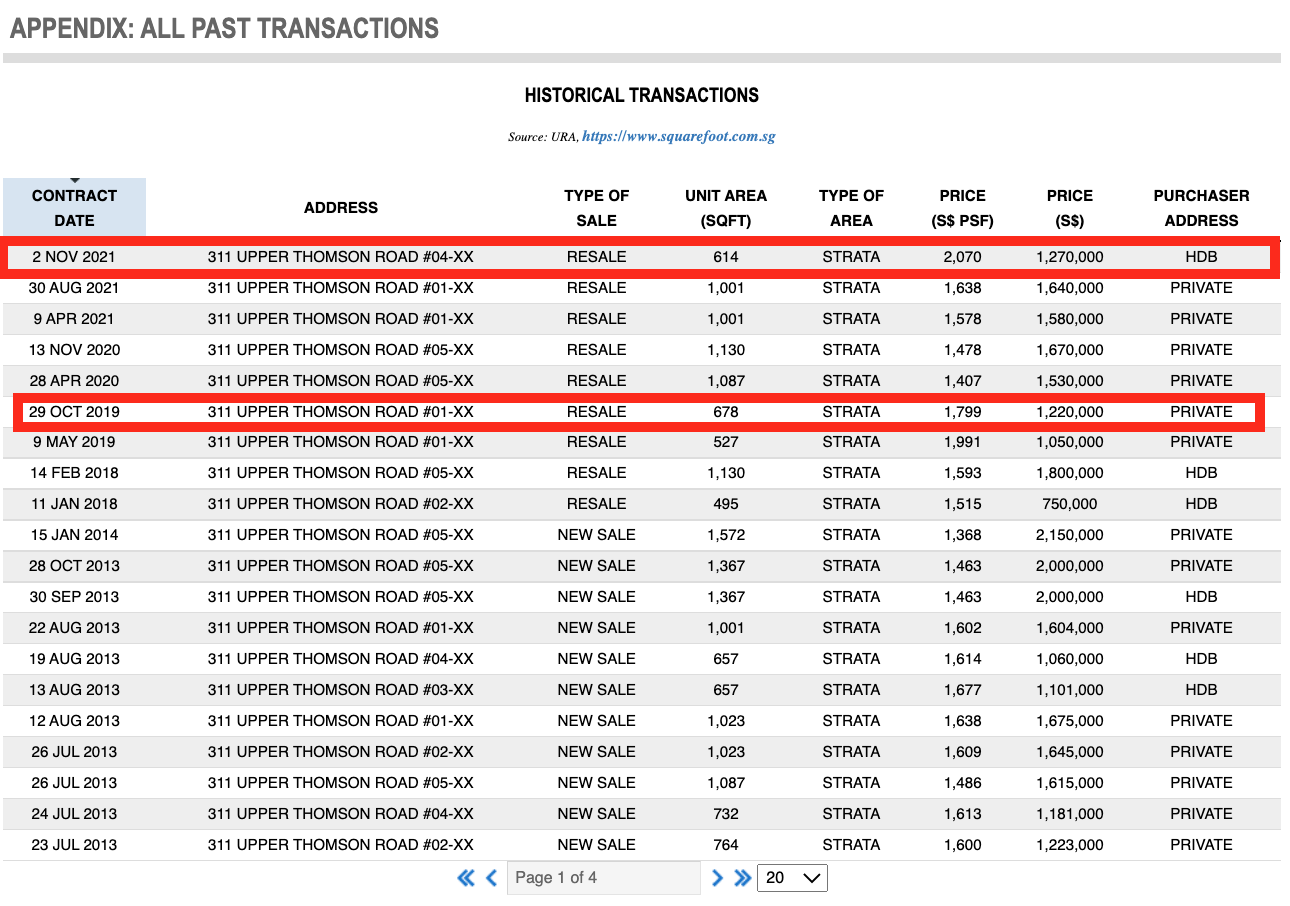Select the 23 JUL 2013 date cell
The width and height of the screenshot is (1290, 906).
[x=74, y=845]
